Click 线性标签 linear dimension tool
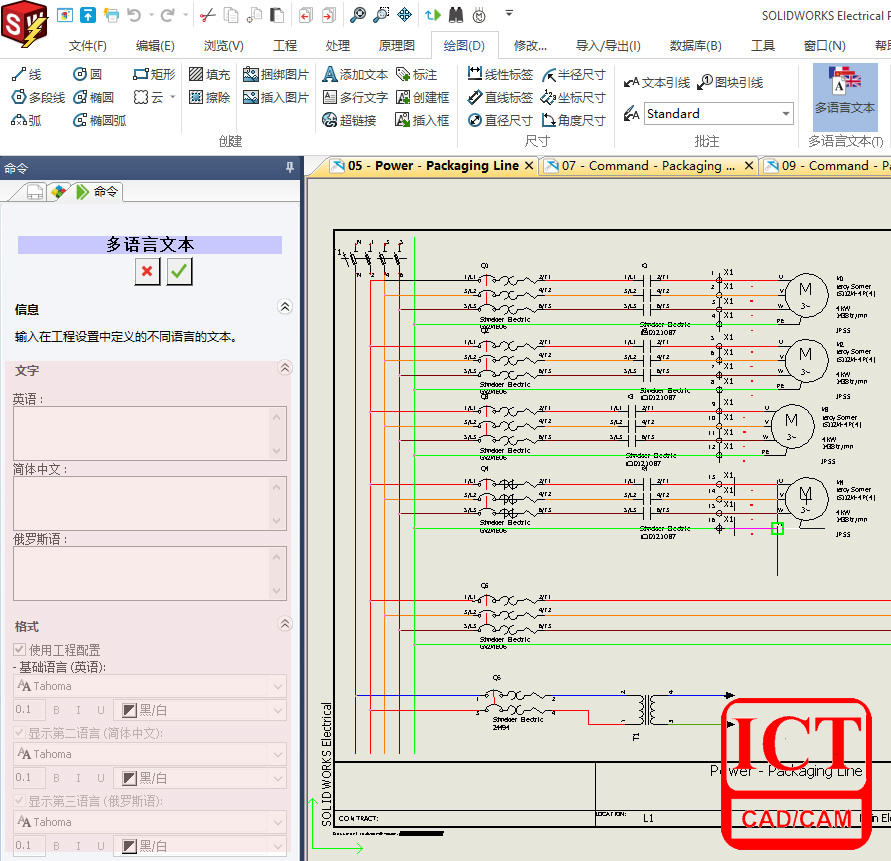Viewport: 891px width, 861px height. click(x=500, y=74)
